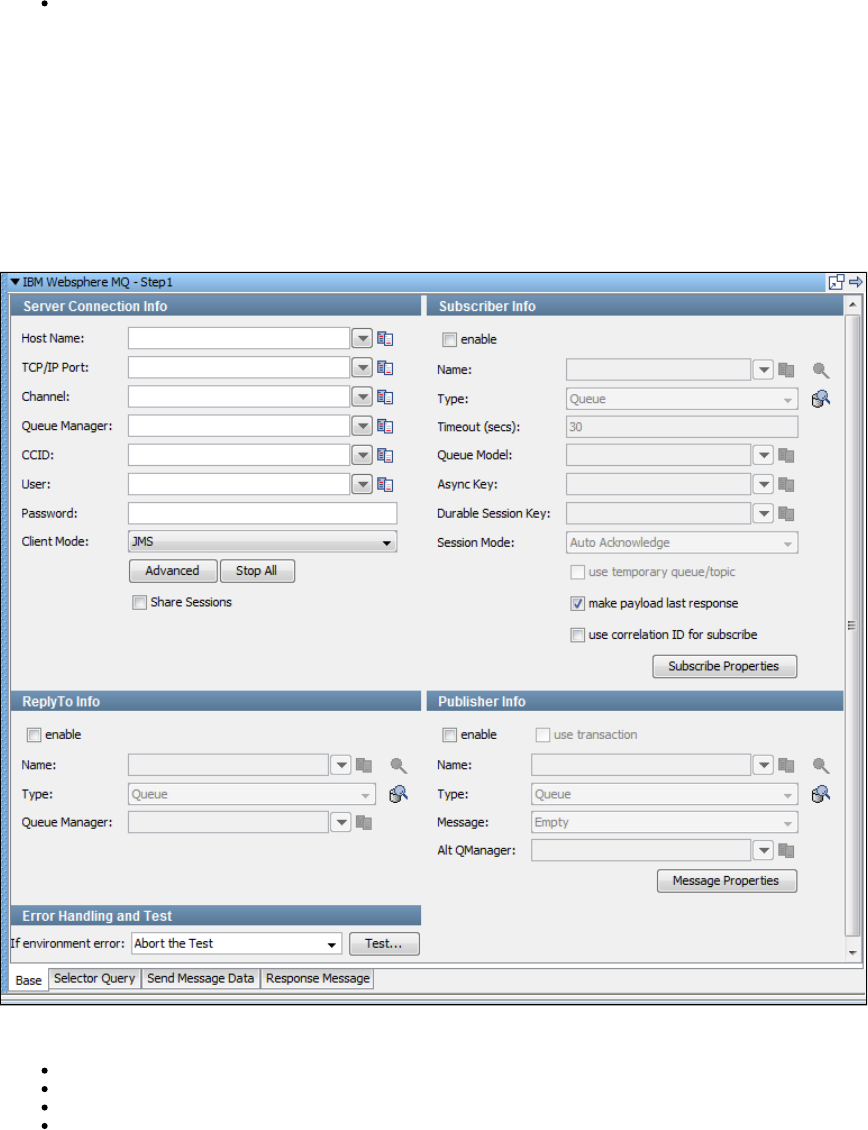Click scrollbar down arrow
The width and height of the screenshot is (868, 1130).
(852, 953)
